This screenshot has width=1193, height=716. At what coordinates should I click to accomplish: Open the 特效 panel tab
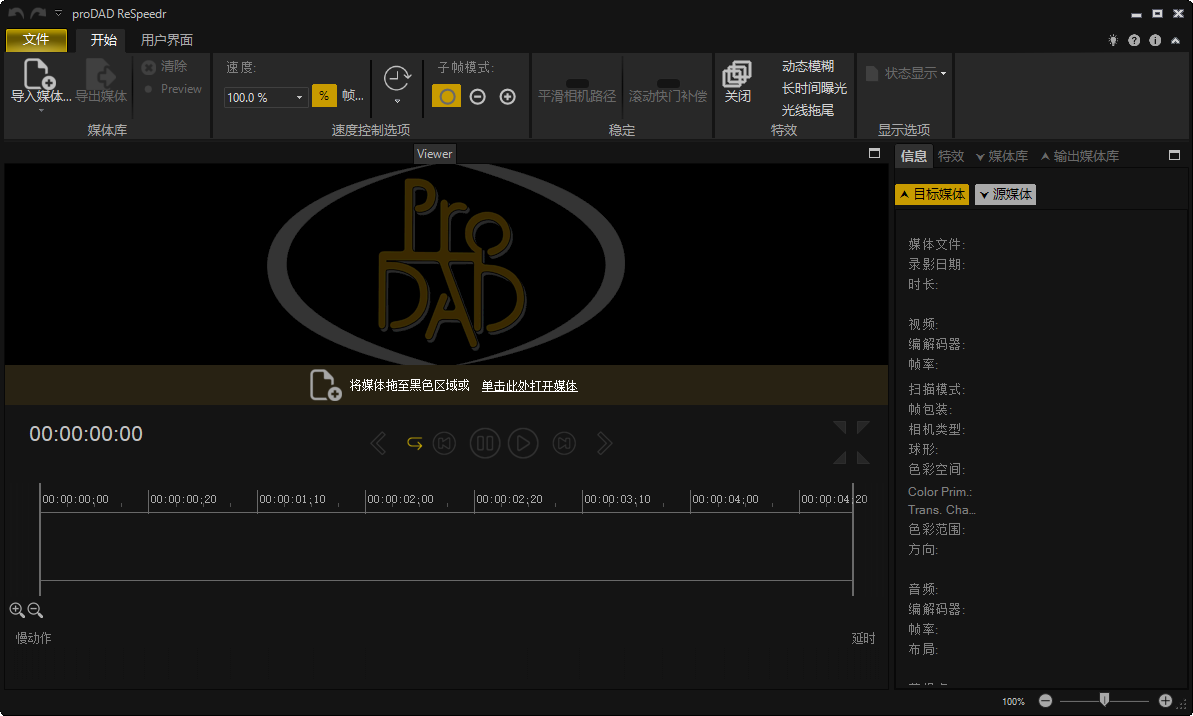tap(951, 155)
